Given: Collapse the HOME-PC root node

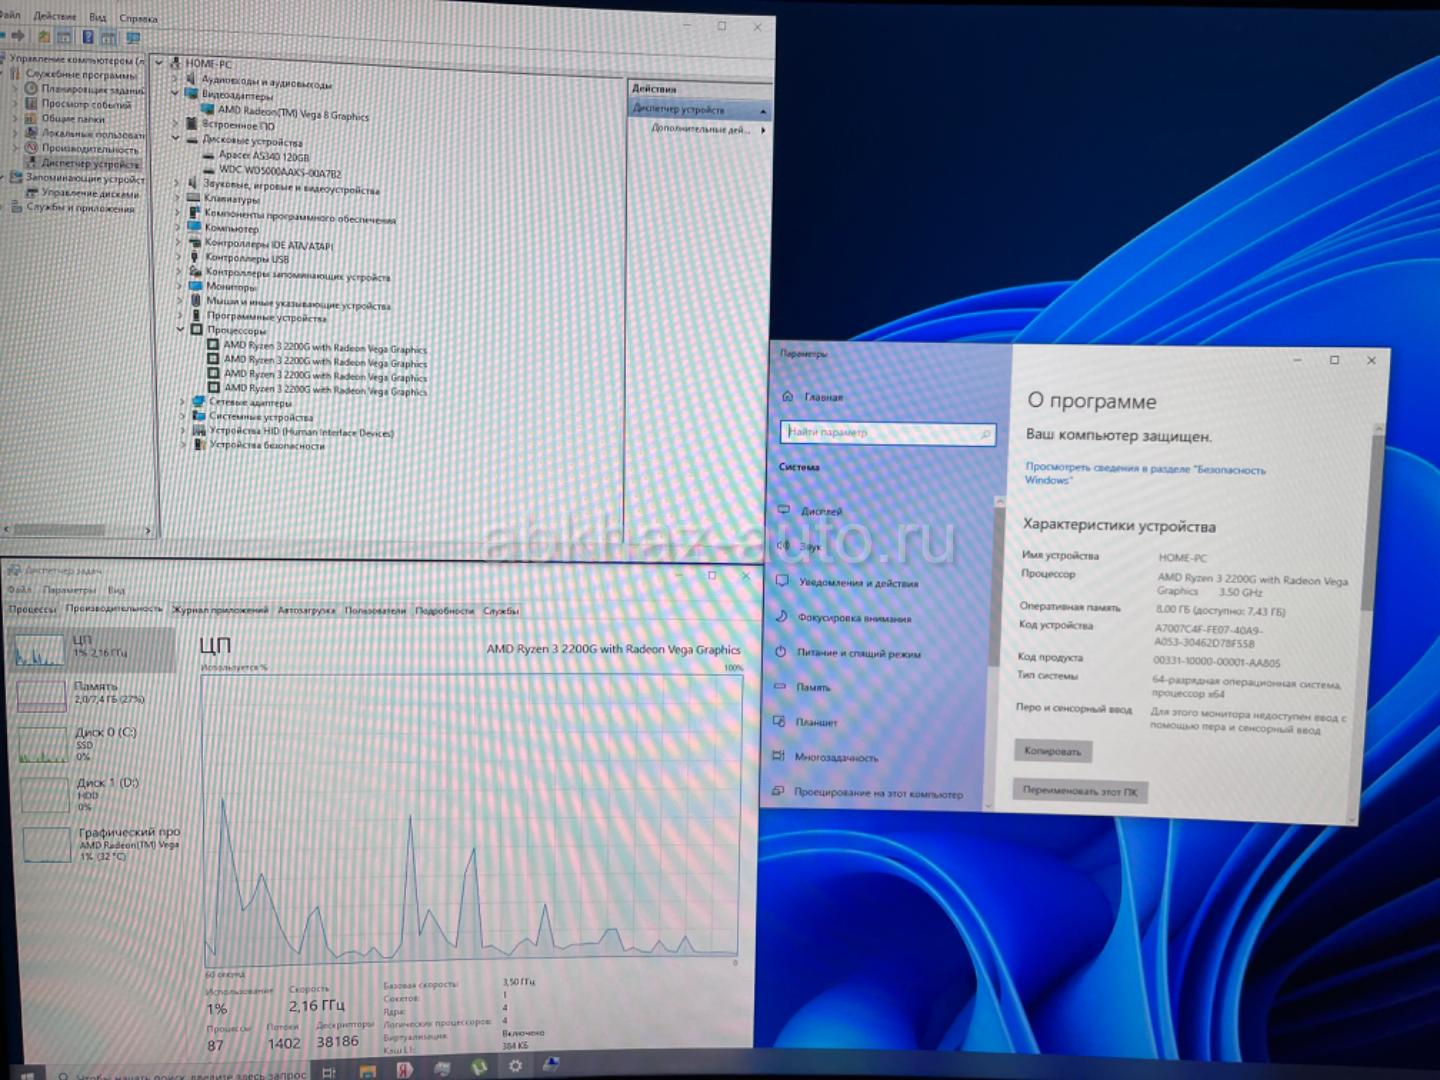Looking at the screenshot, I should 160,63.
